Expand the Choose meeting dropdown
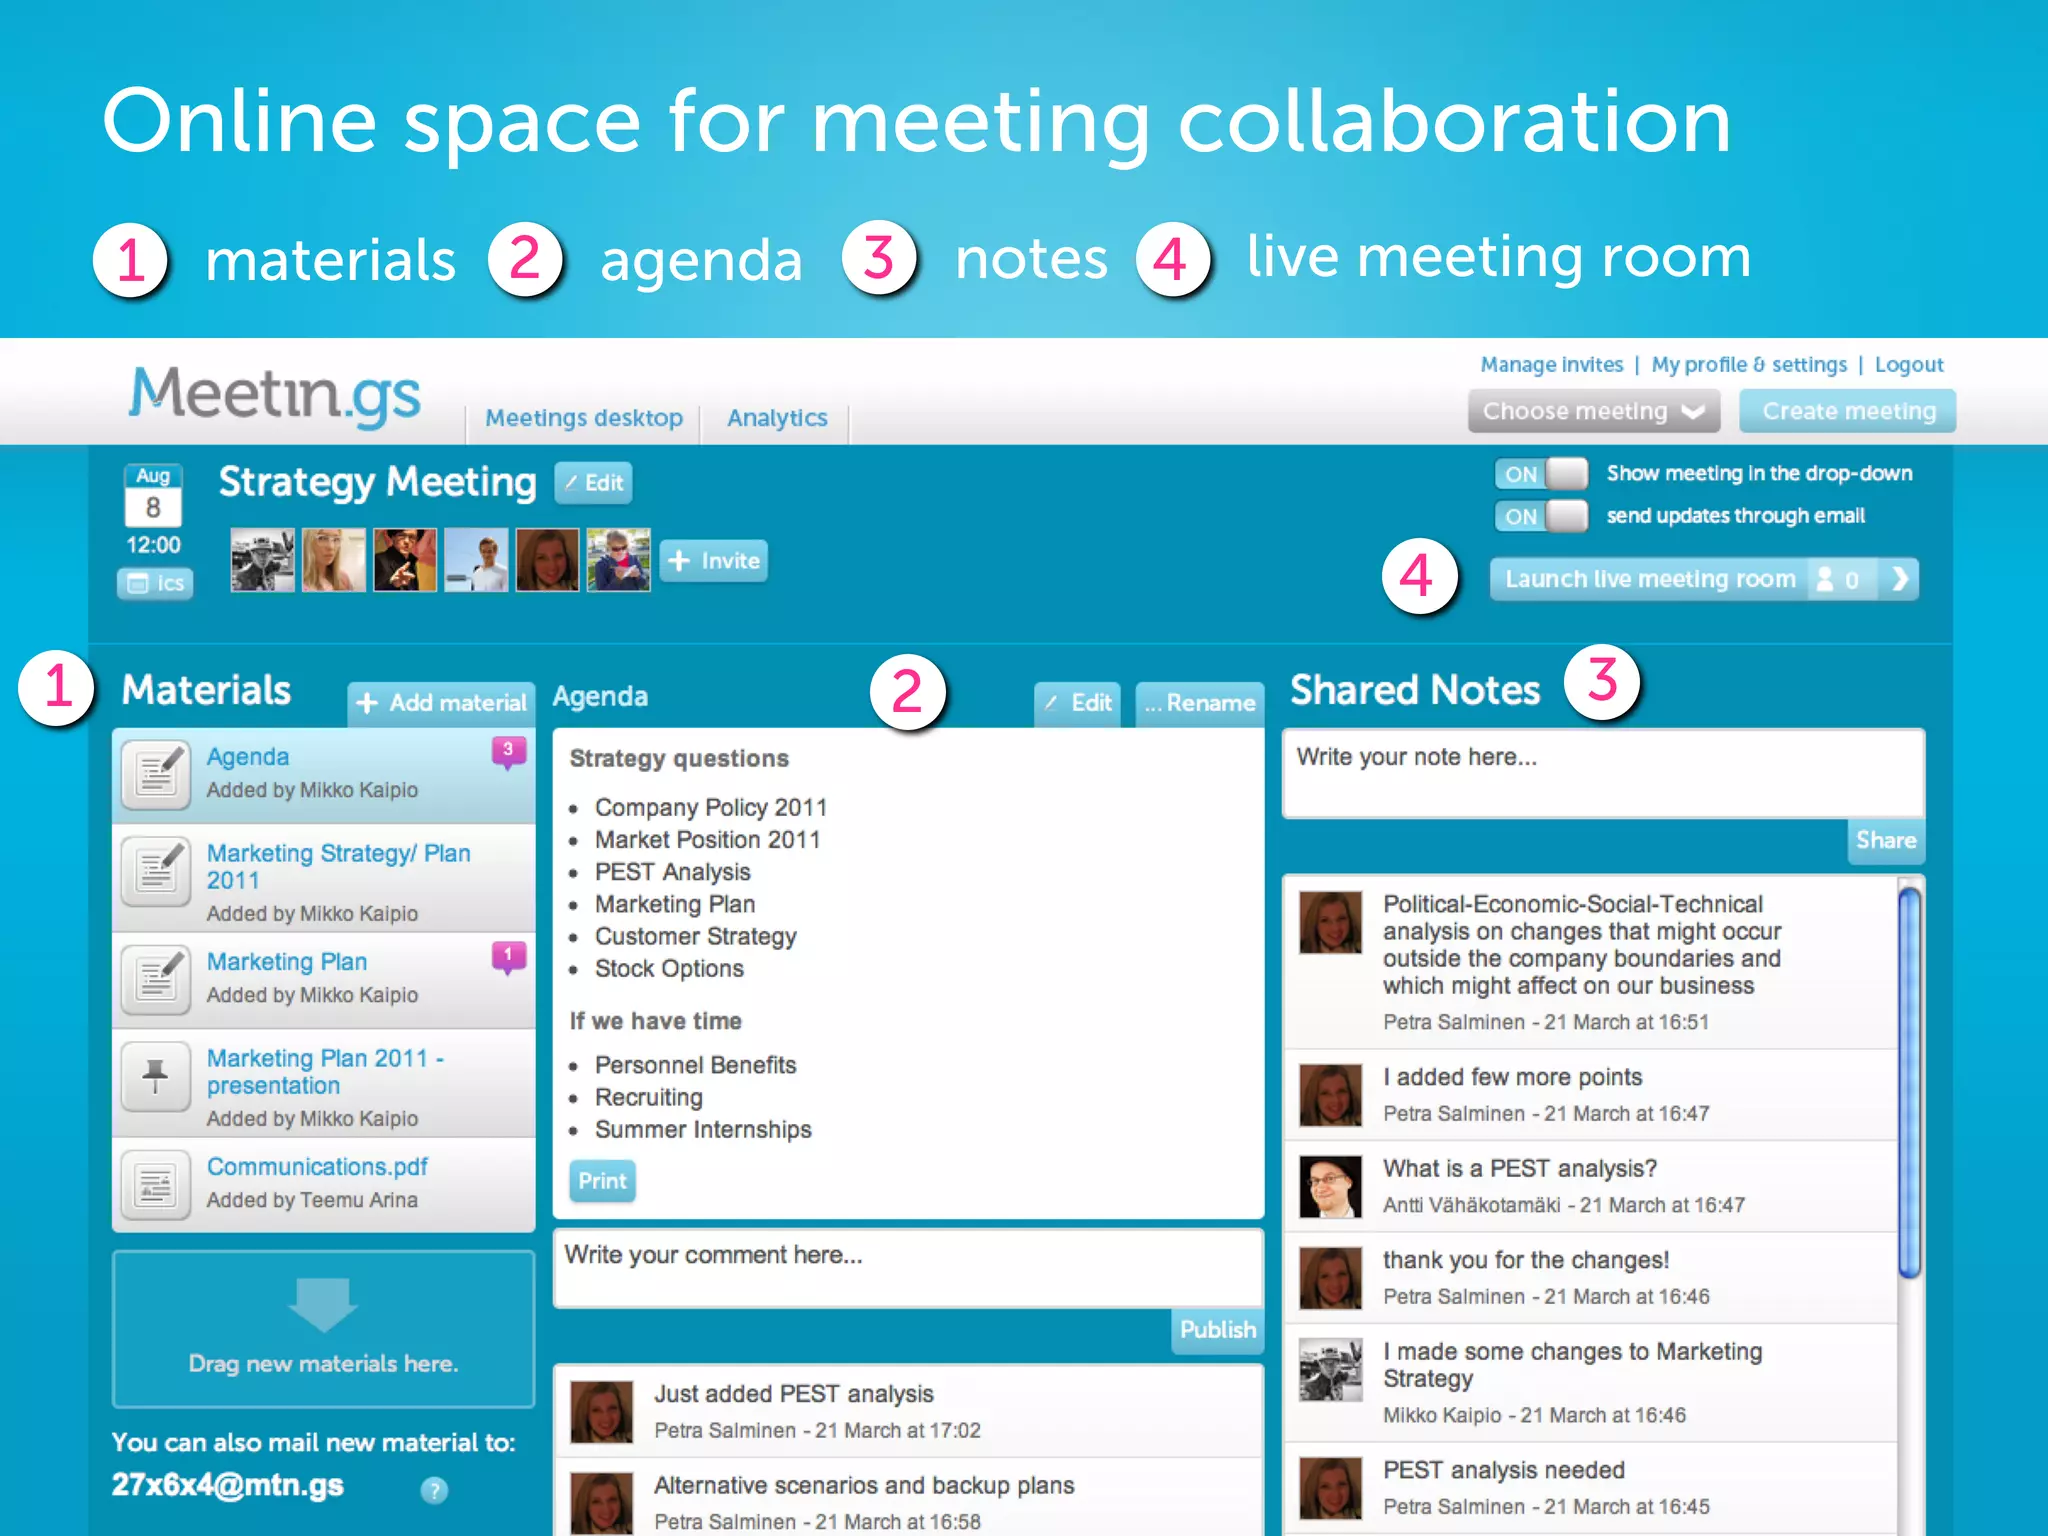The width and height of the screenshot is (2048, 1536). pos(1593,411)
